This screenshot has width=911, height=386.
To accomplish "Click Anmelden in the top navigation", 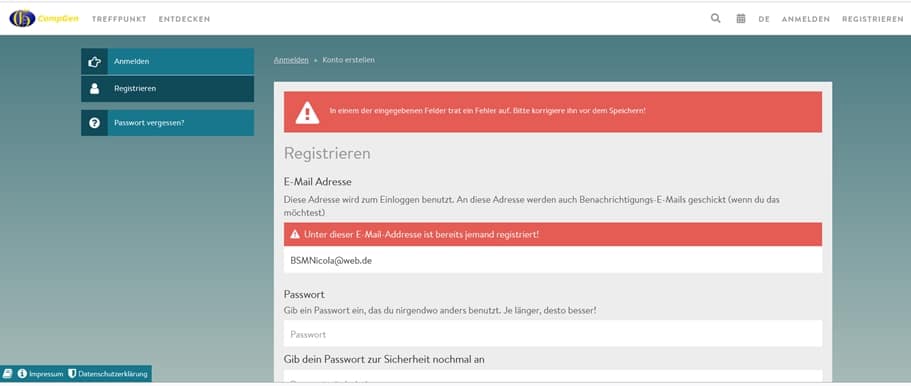I will click(x=805, y=19).
